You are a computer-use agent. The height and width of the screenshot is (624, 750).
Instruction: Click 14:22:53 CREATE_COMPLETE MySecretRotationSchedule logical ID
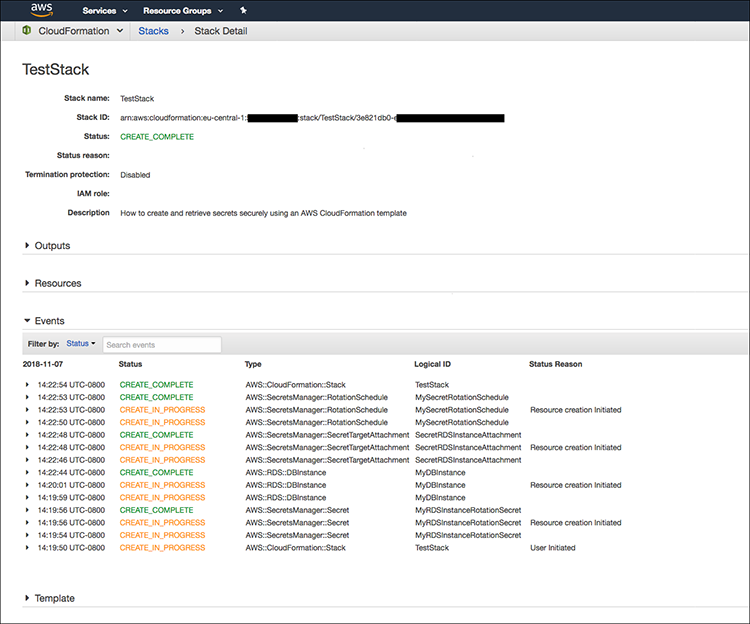click(462, 397)
